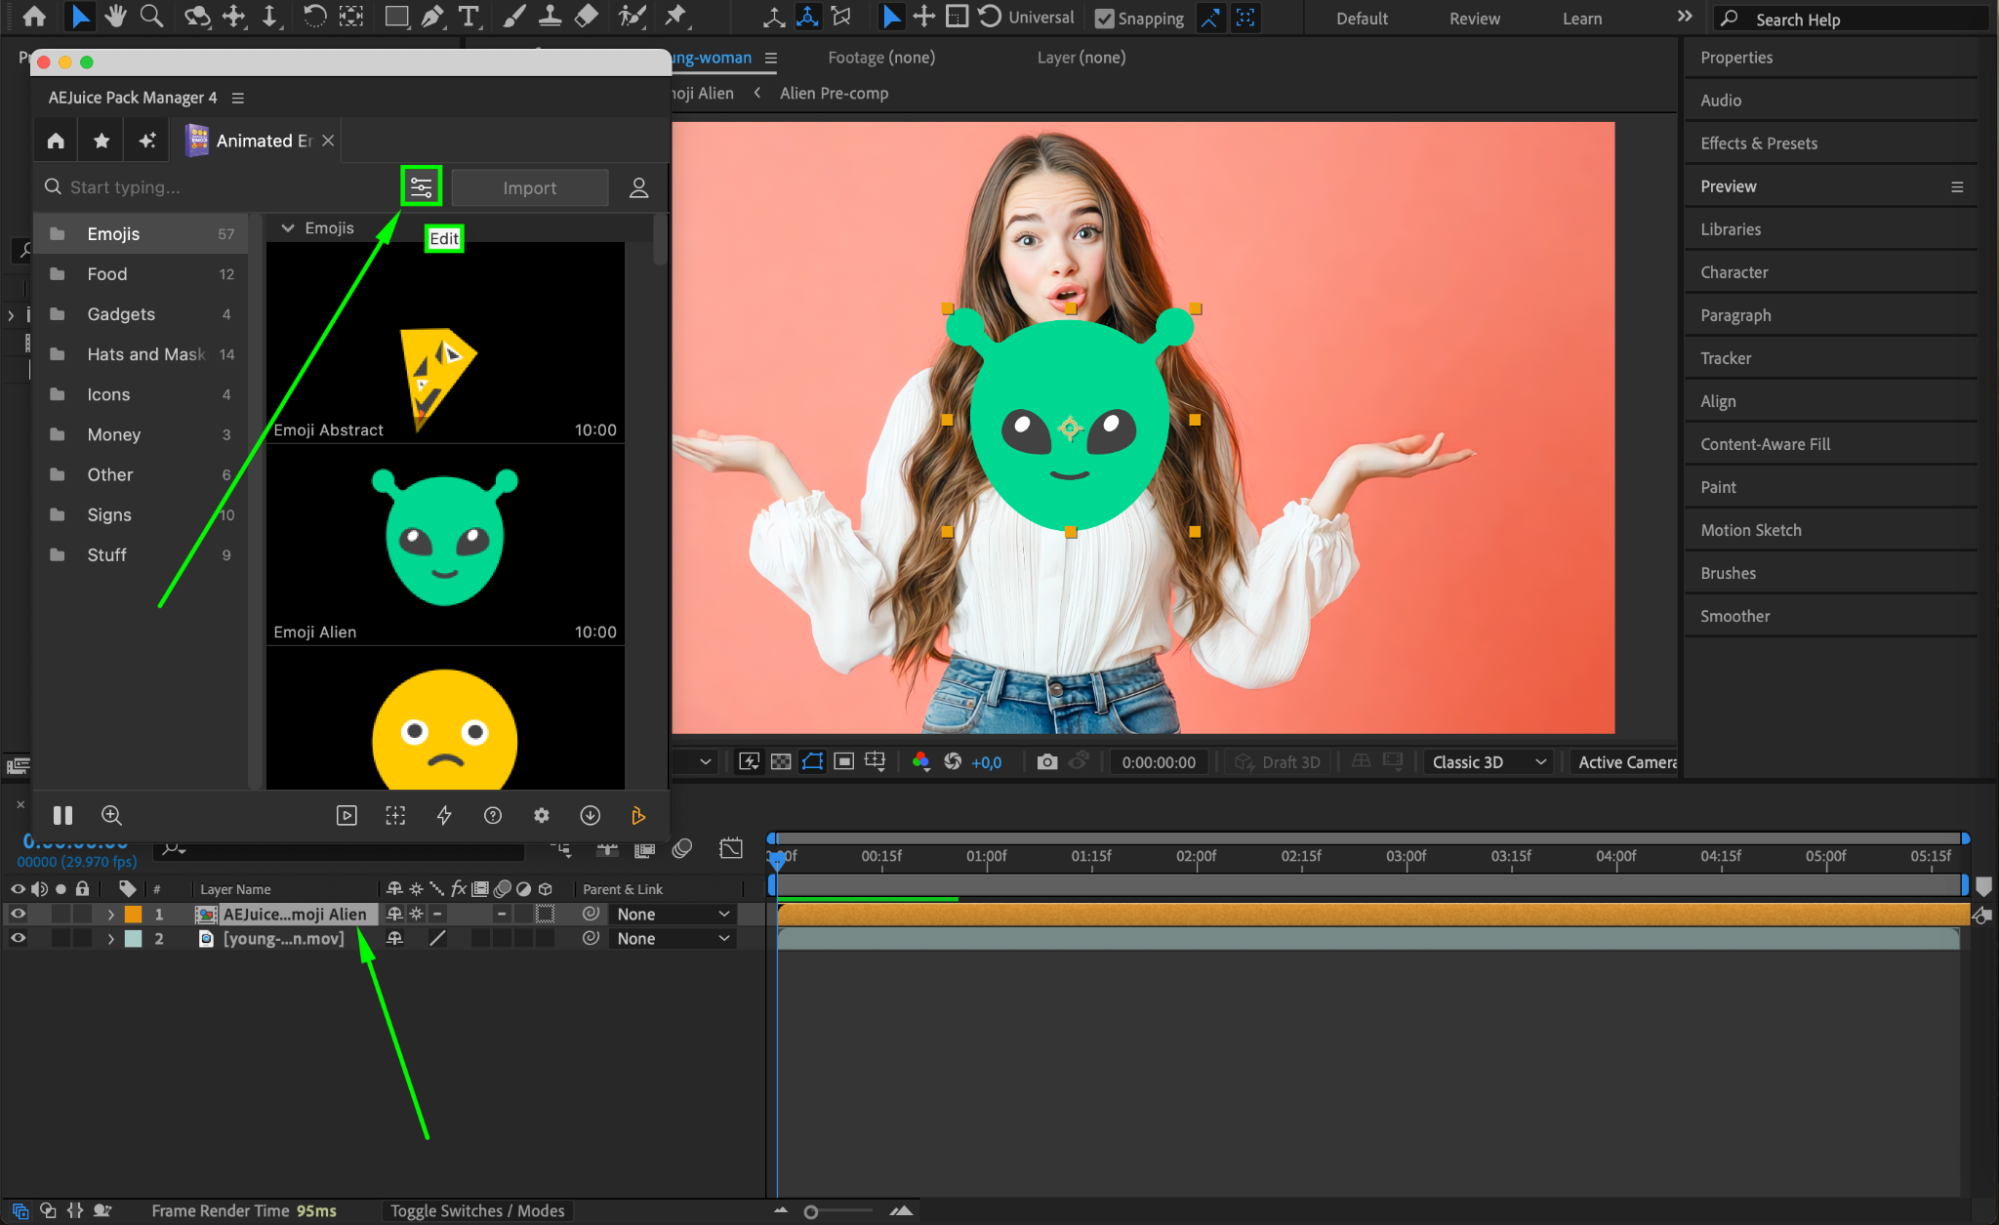Toggle the Snapping checkbox
The height and width of the screenshot is (1225, 1999).
1105,18
